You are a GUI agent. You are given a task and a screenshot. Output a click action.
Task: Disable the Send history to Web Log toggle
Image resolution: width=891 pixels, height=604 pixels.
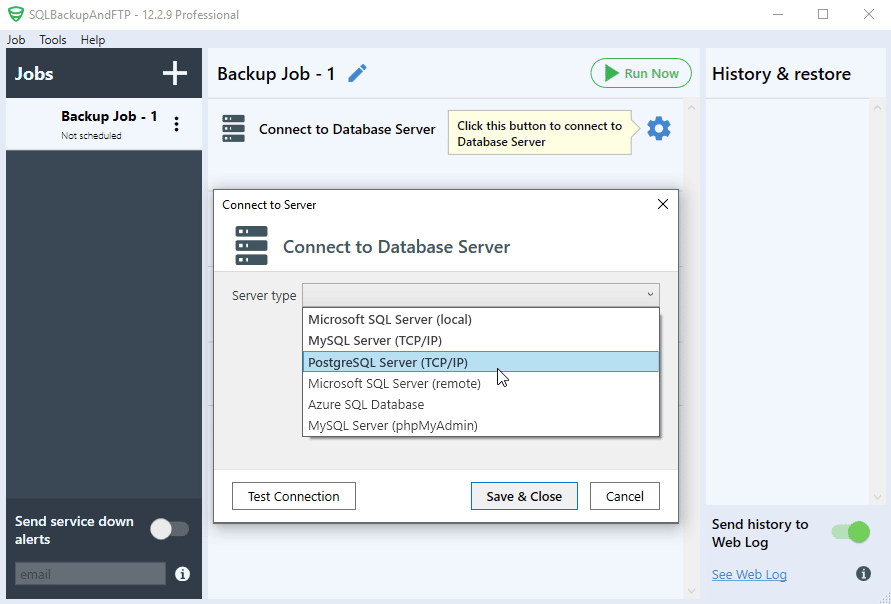pyautogui.click(x=849, y=533)
